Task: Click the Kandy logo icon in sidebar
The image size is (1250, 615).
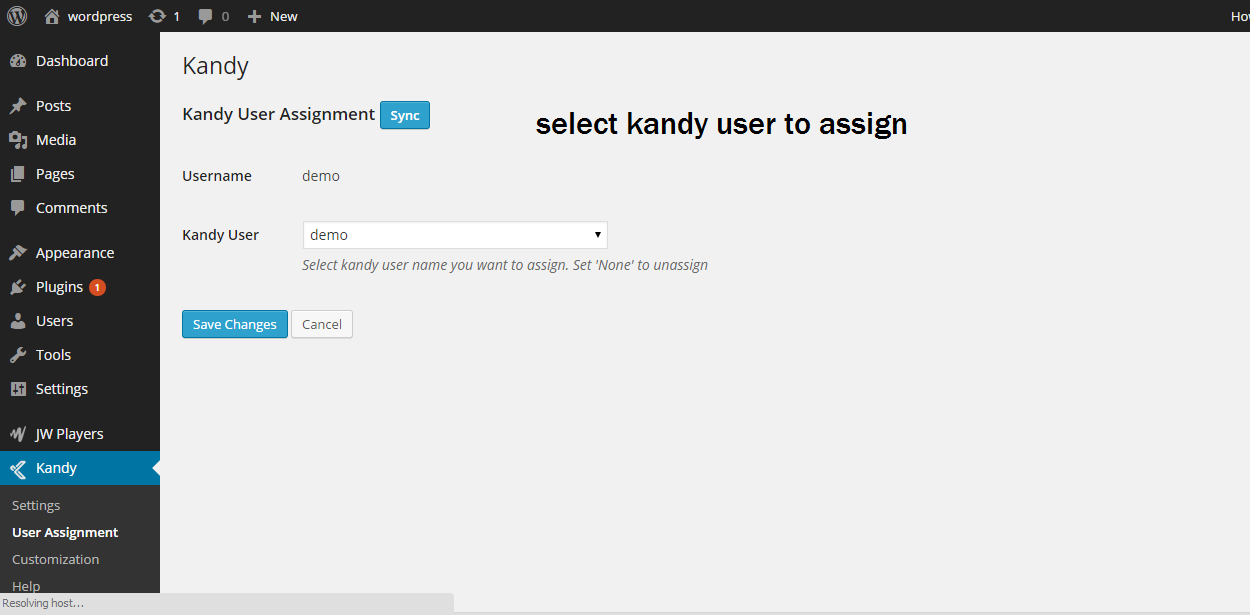Action: pos(18,468)
